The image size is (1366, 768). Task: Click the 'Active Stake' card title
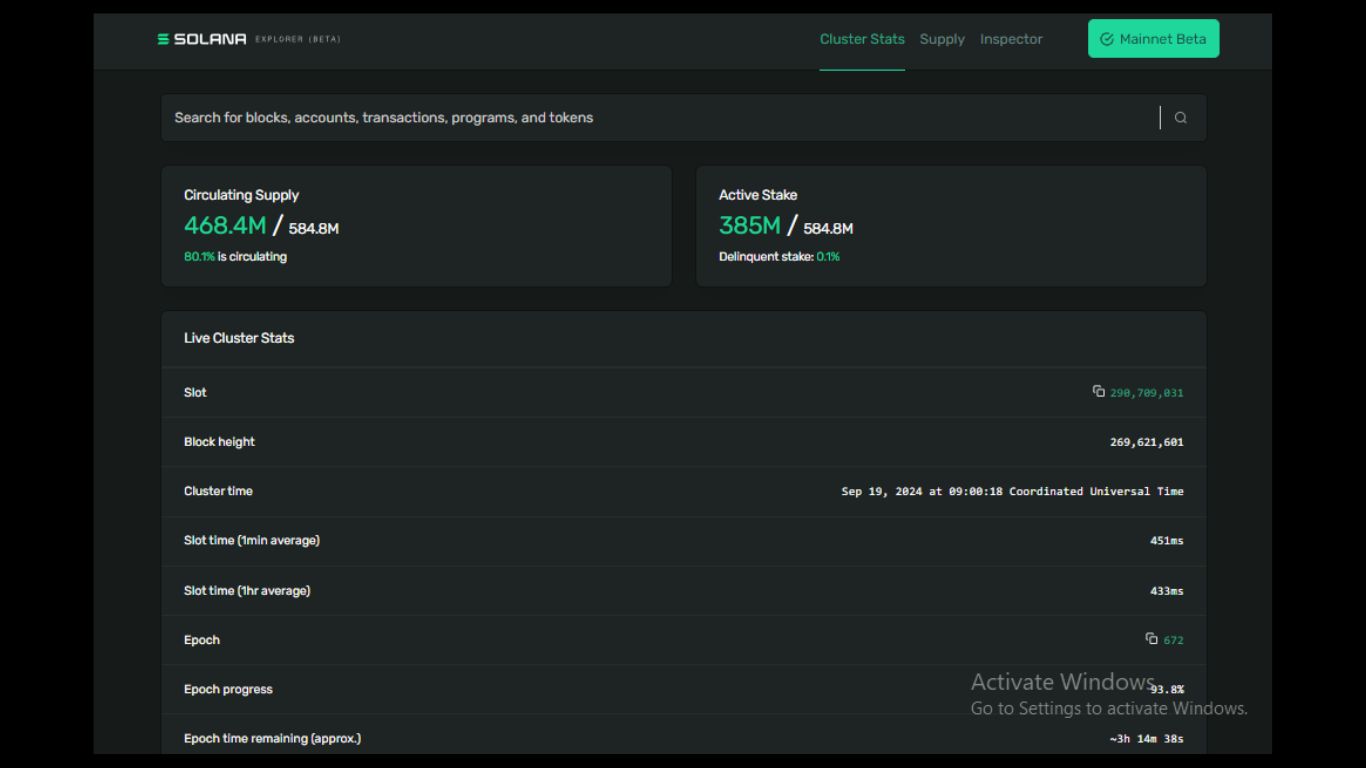758,195
